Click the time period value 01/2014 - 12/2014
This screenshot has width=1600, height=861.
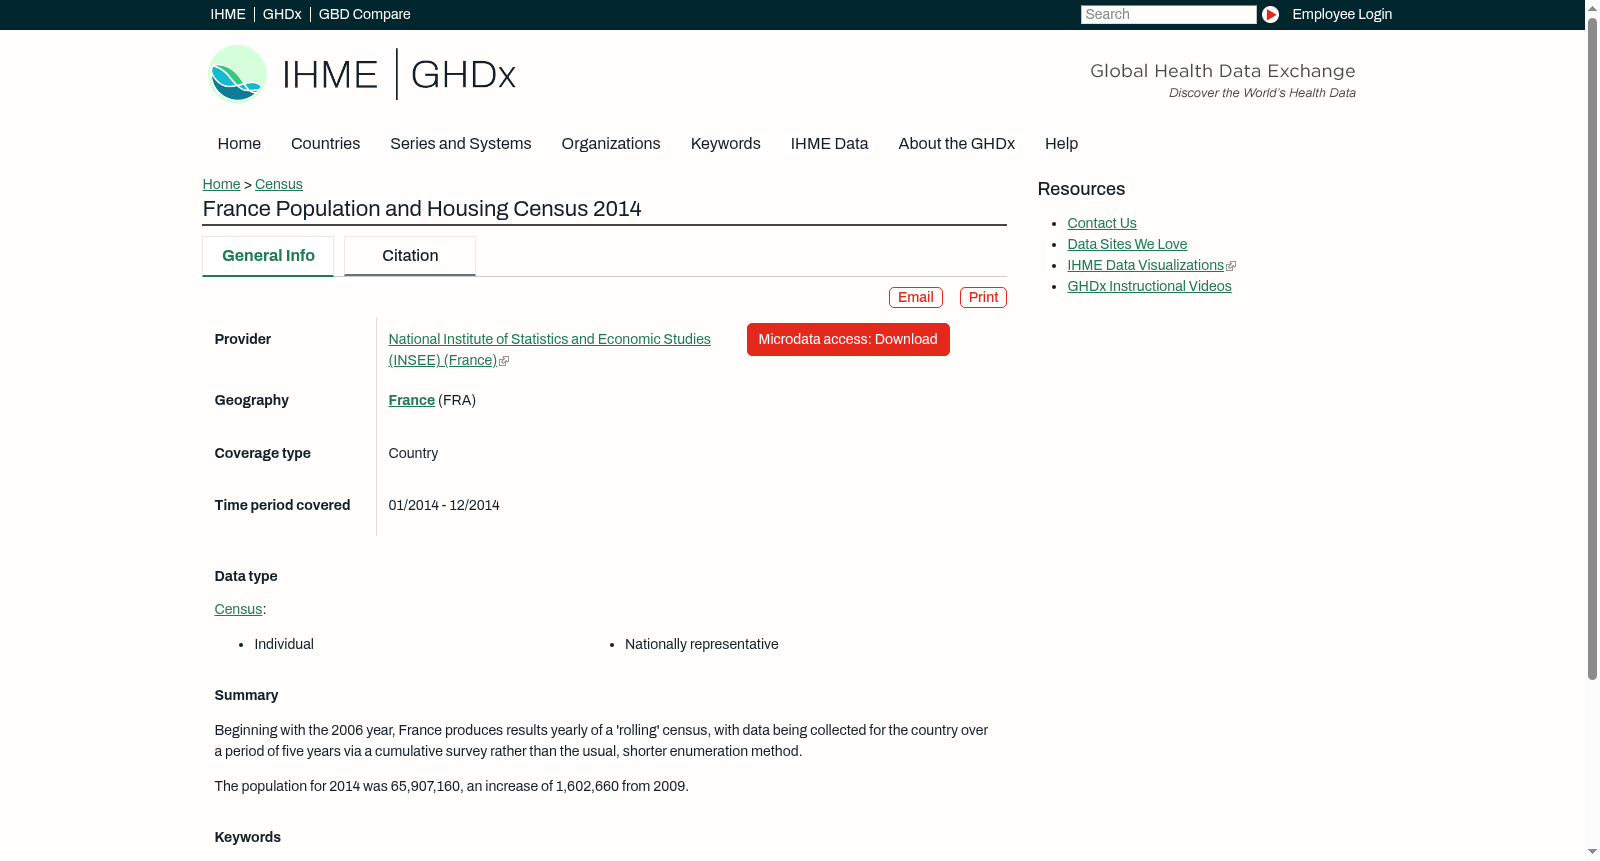(x=444, y=505)
